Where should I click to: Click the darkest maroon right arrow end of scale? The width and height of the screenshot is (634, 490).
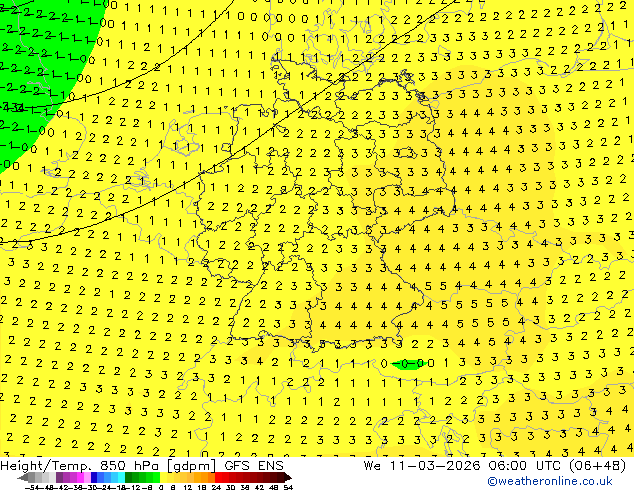pos(287,478)
